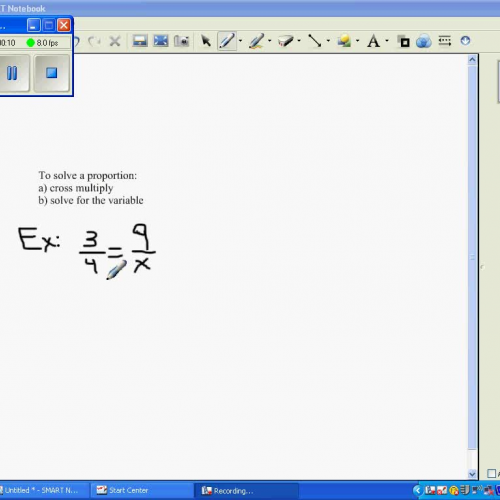Click the vertical scrollbar down arrow
The height and width of the screenshot is (500, 500).
(x=472, y=474)
